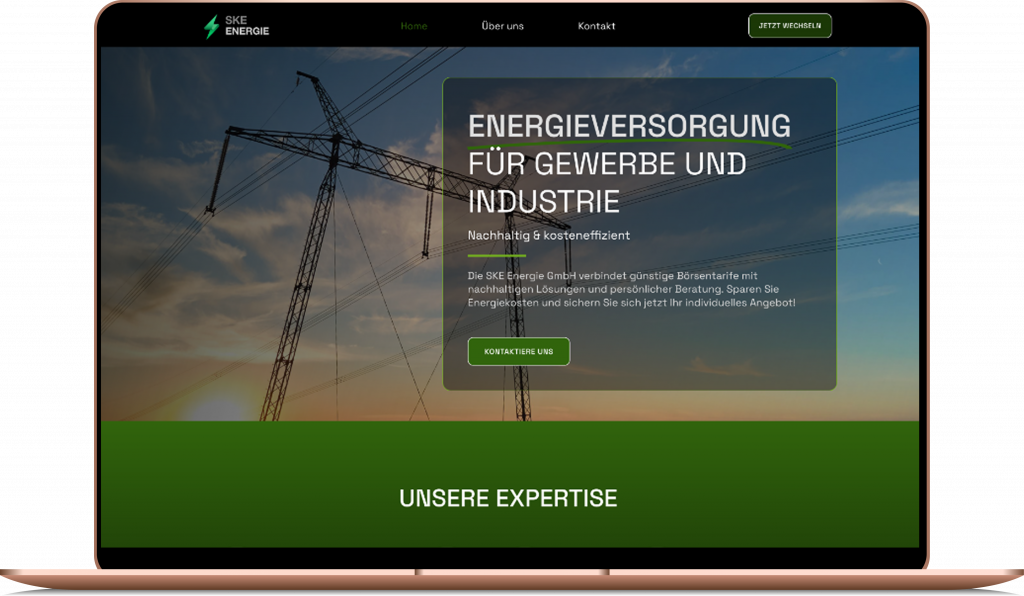The width and height of the screenshot is (1024, 596).
Task: Click the green lightning bolt logo icon
Action: coord(211,27)
